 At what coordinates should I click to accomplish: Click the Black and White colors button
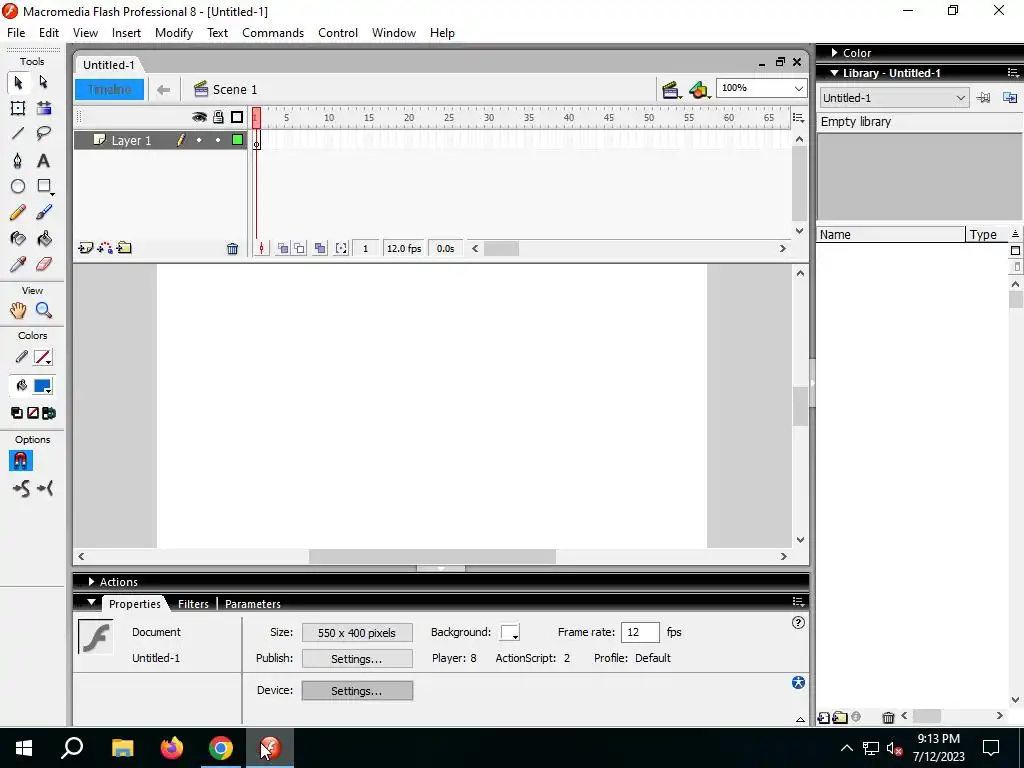point(17,413)
